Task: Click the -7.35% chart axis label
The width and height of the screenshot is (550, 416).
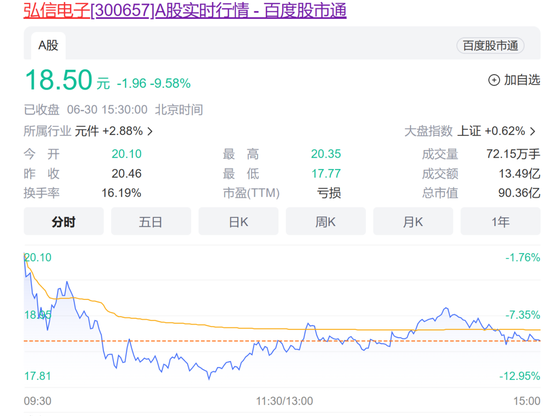Action: tap(523, 315)
